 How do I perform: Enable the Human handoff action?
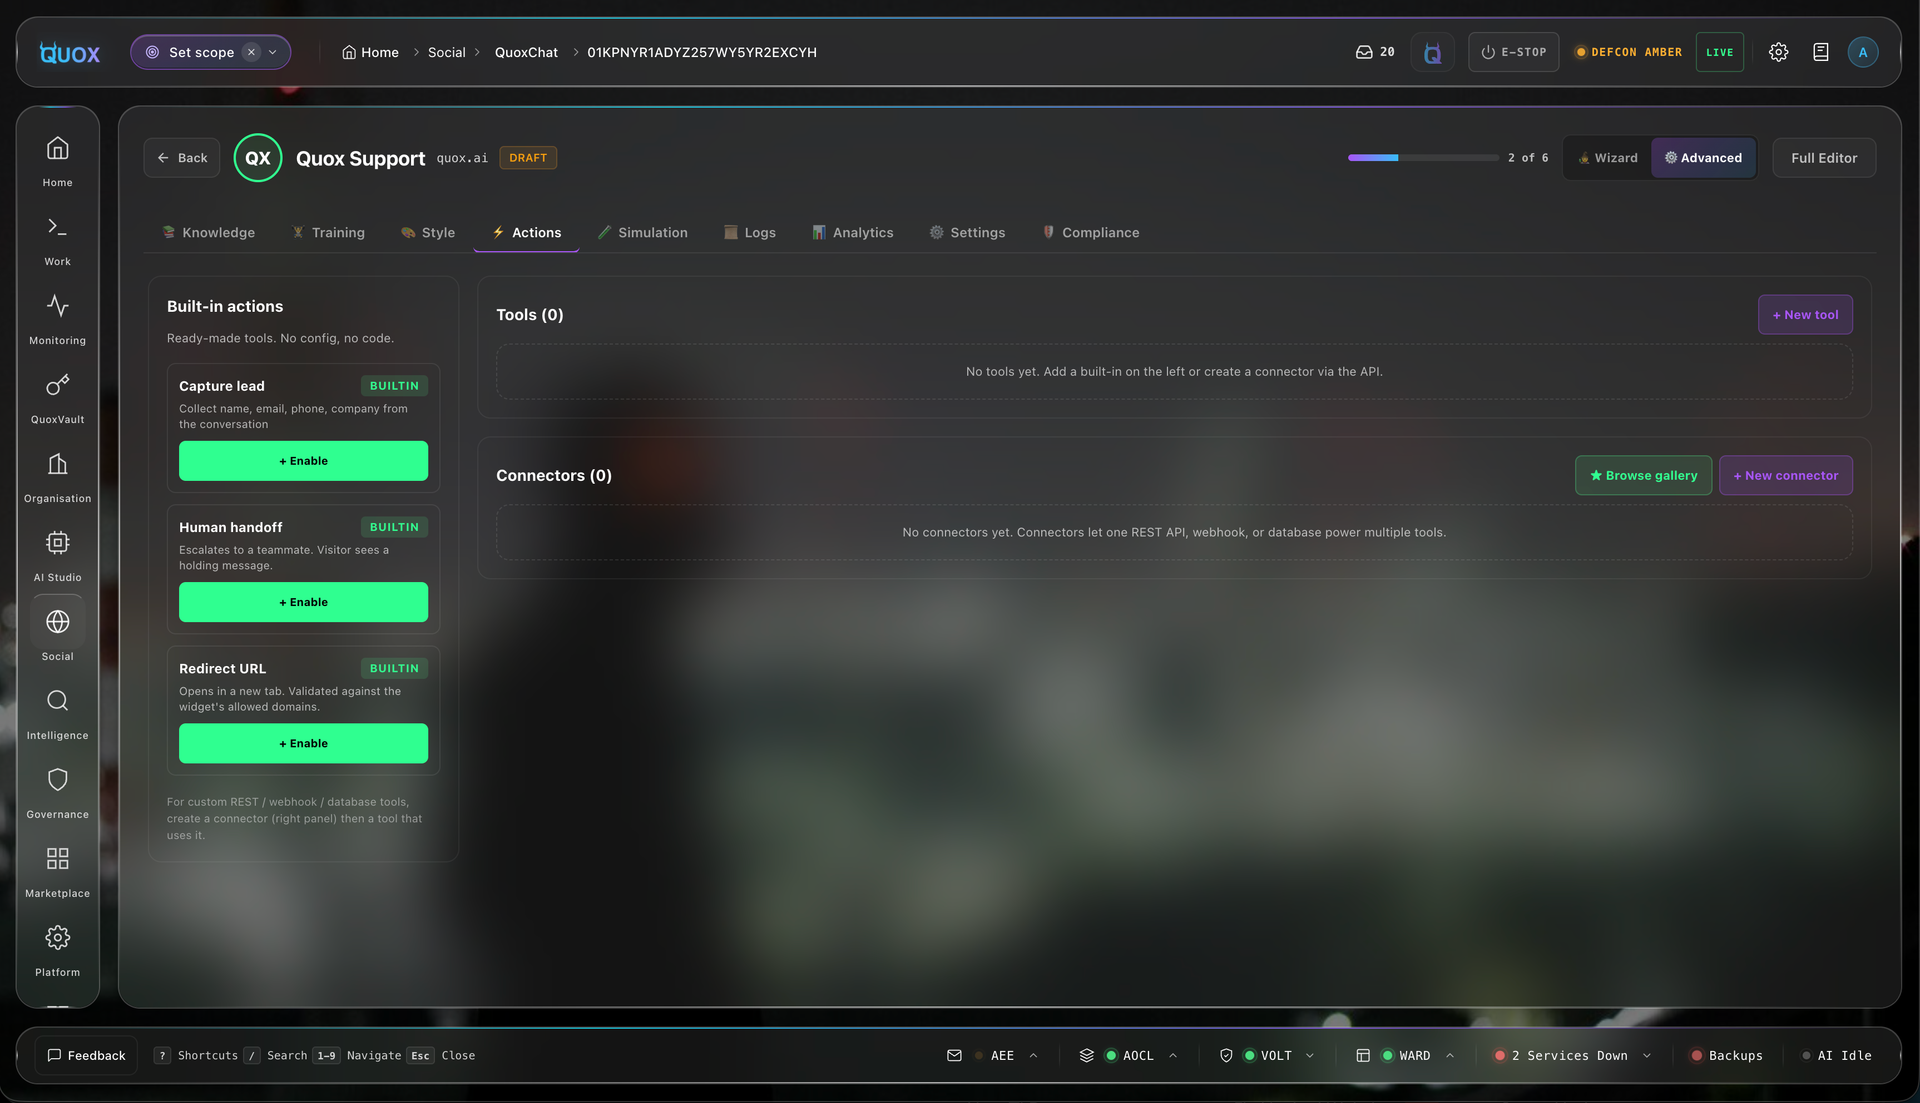(x=303, y=602)
